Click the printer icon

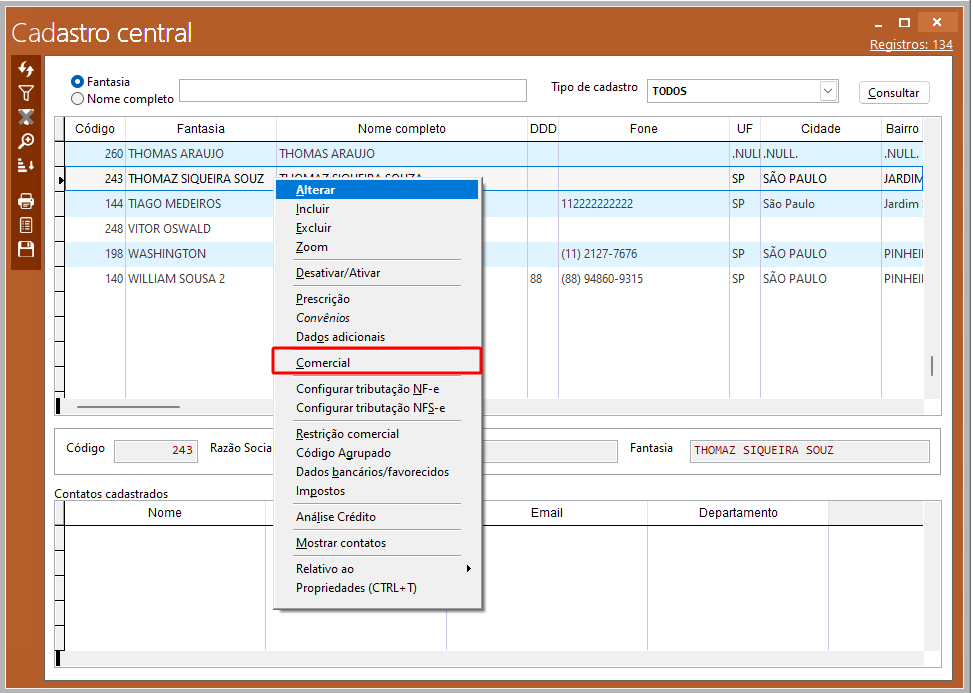tap(26, 201)
